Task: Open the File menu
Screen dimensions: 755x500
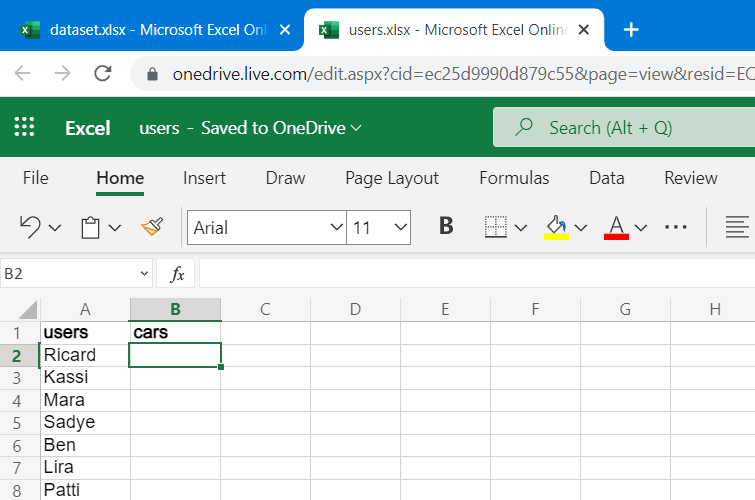Action: coord(36,178)
